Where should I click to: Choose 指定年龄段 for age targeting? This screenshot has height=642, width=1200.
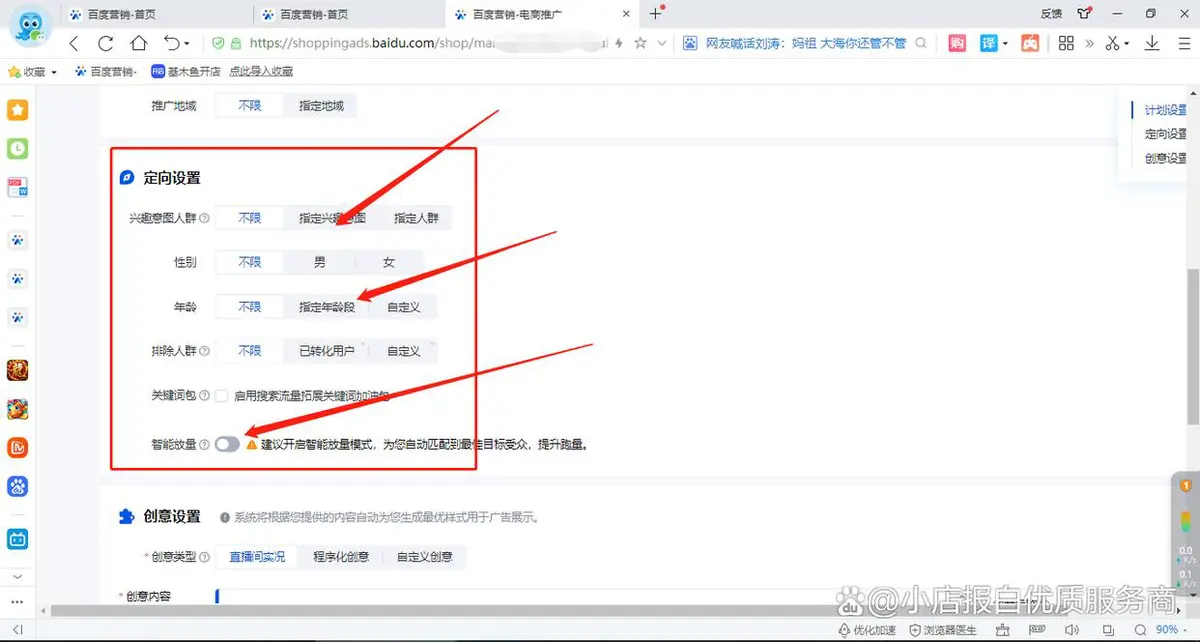[326, 307]
